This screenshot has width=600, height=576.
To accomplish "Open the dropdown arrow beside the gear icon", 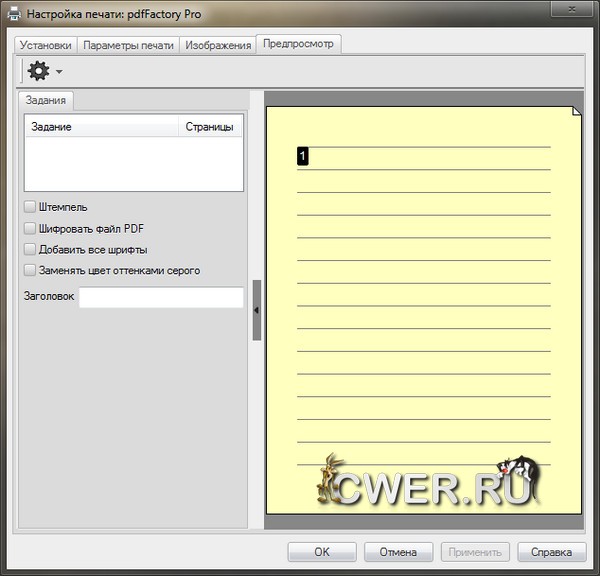I will [x=59, y=72].
